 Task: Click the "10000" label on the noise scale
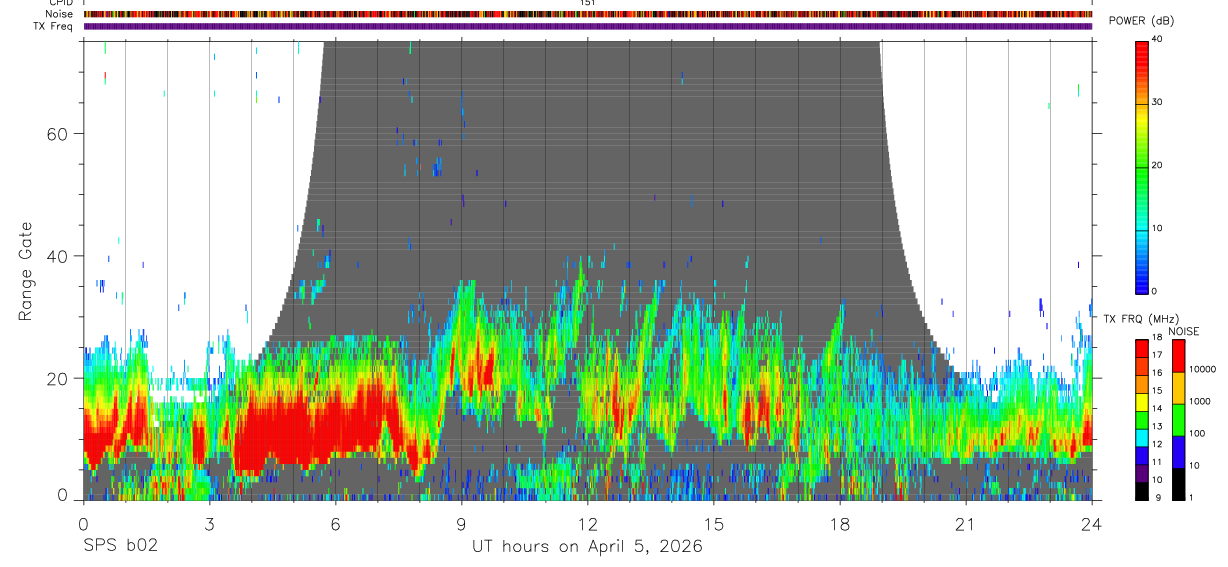pyautogui.click(x=1202, y=370)
